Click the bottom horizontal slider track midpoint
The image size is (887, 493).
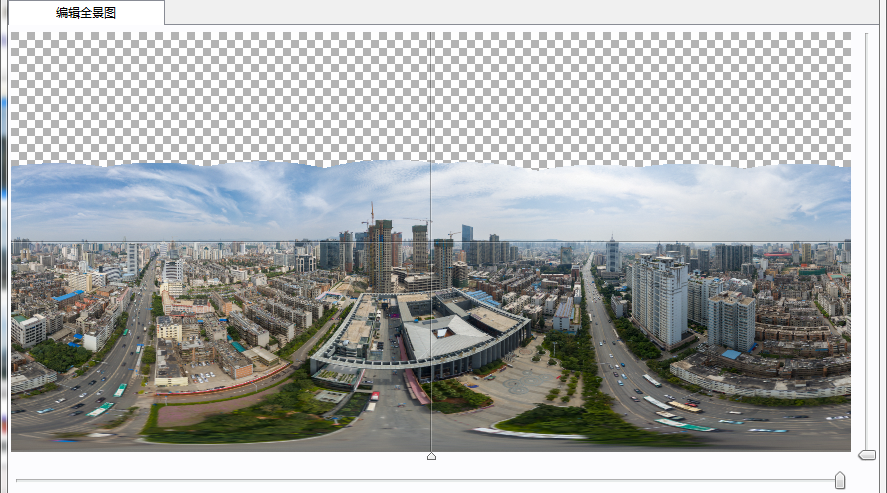pyautogui.click(x=430, y=481)
